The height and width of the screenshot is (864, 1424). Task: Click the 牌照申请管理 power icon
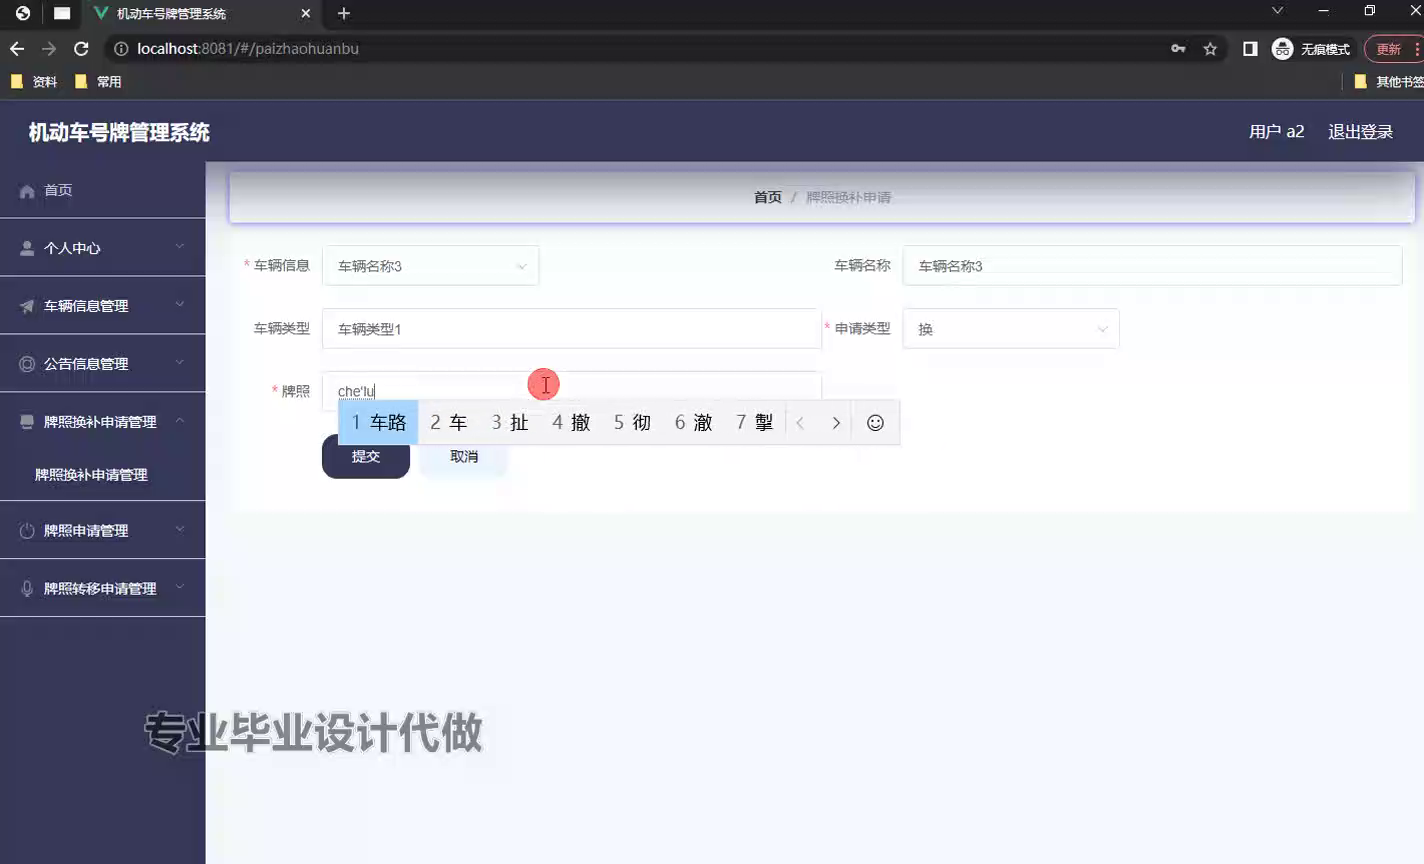pyautogui.click(x=27, y=531)
